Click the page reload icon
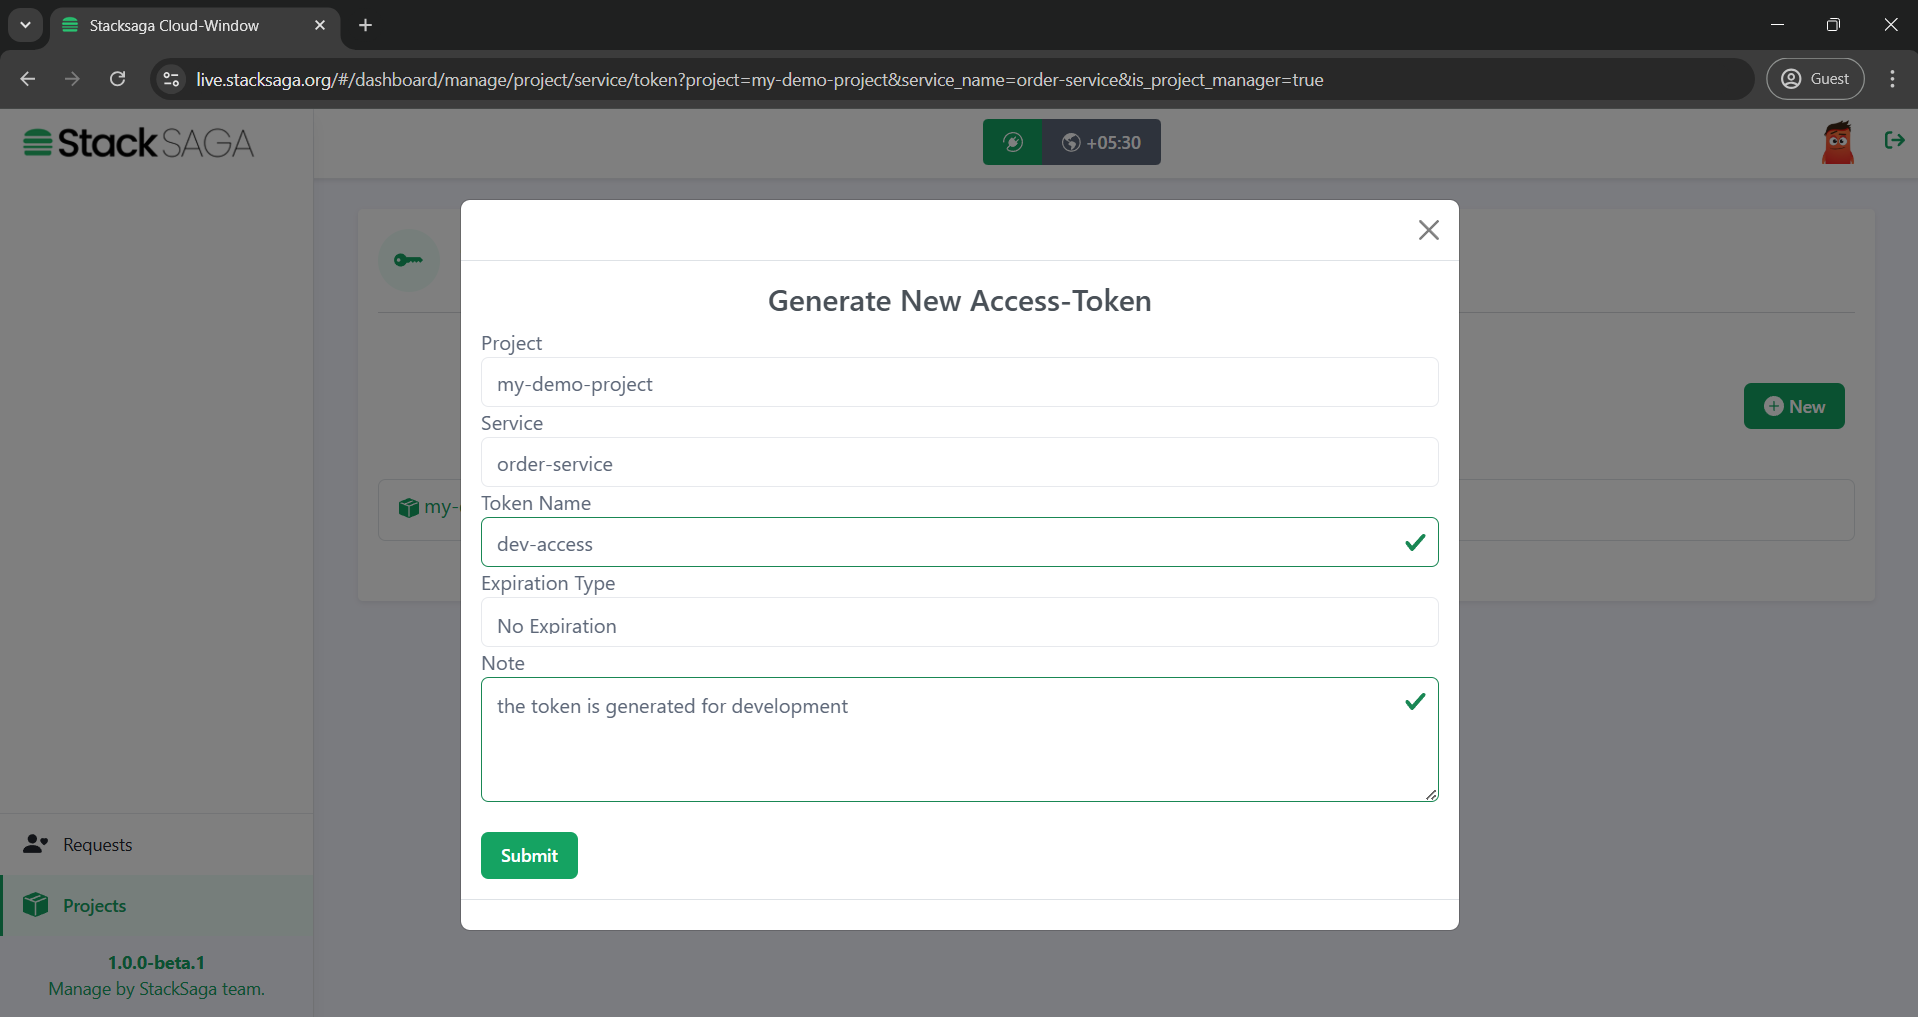Viewport: 1918px width, 1017px height. click(x=117, y=79)
